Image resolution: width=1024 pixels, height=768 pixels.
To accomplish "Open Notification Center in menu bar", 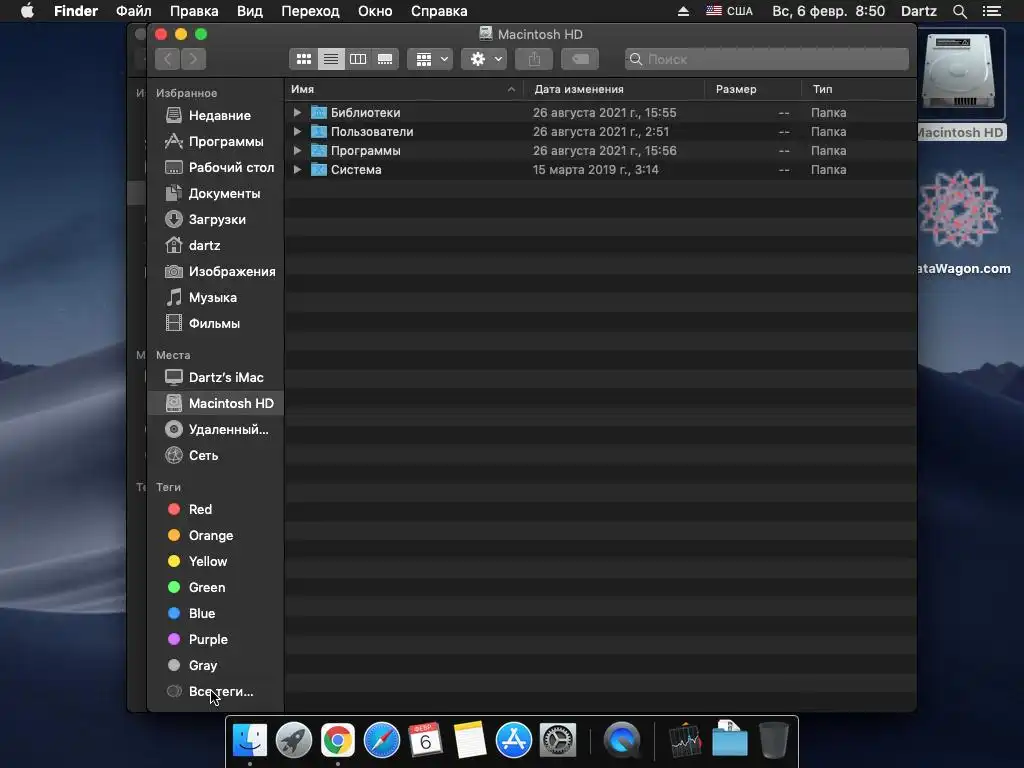I will pos(991,11).
